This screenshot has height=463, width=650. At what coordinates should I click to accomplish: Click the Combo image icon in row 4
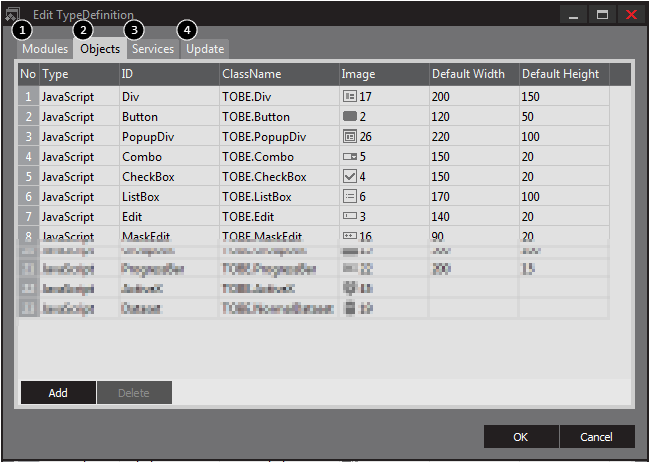click(x=349, y=156)
